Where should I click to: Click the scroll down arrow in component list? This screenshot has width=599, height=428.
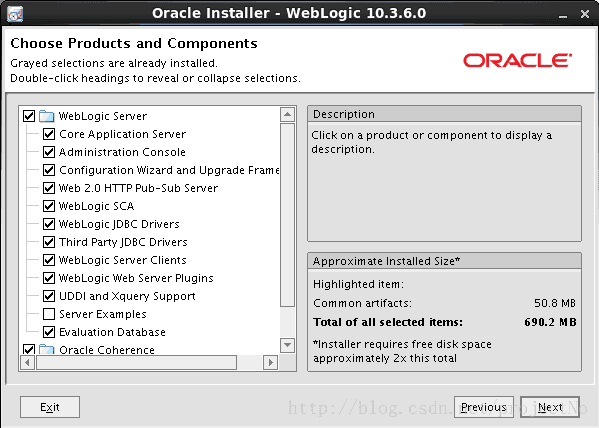(x=287, y=345)
